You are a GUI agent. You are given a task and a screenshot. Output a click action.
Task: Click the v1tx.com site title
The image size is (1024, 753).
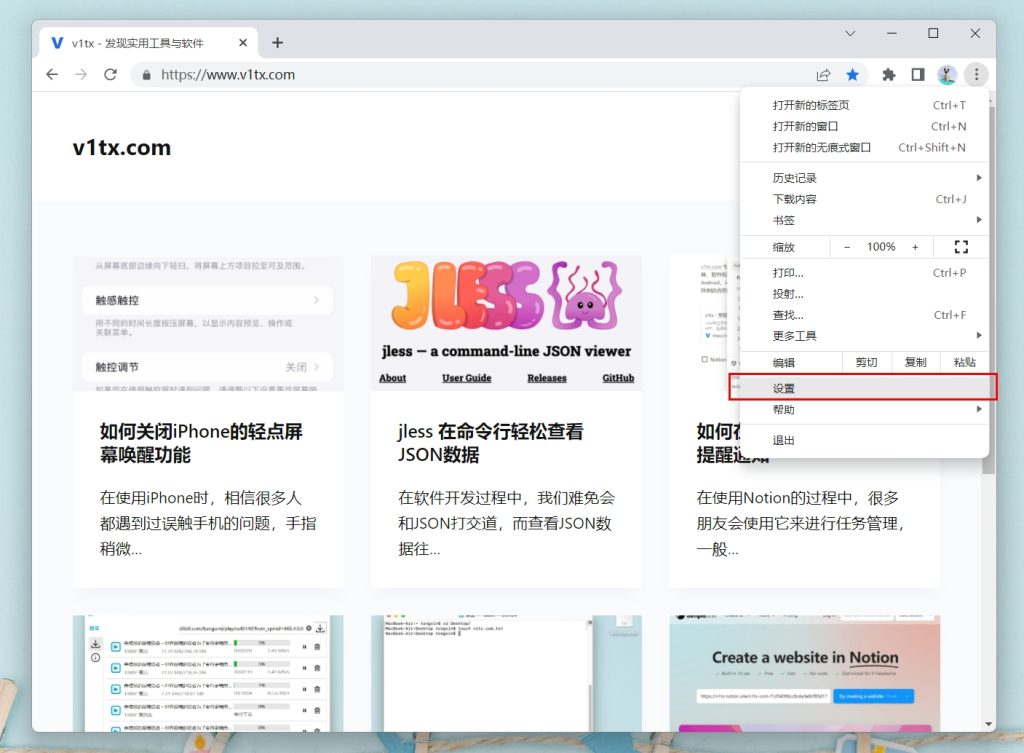coord(121,148)
